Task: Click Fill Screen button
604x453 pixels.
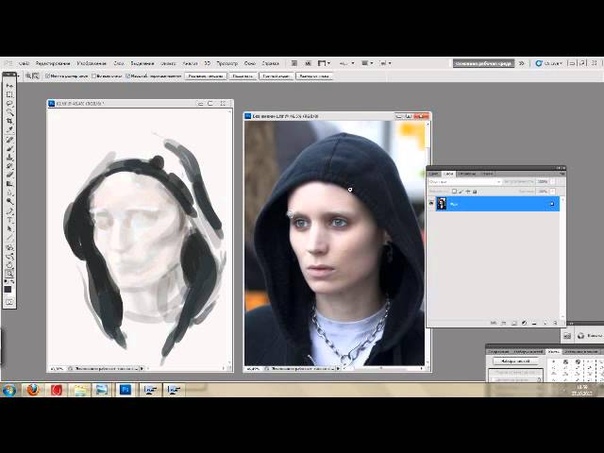Action: [276, 76]
